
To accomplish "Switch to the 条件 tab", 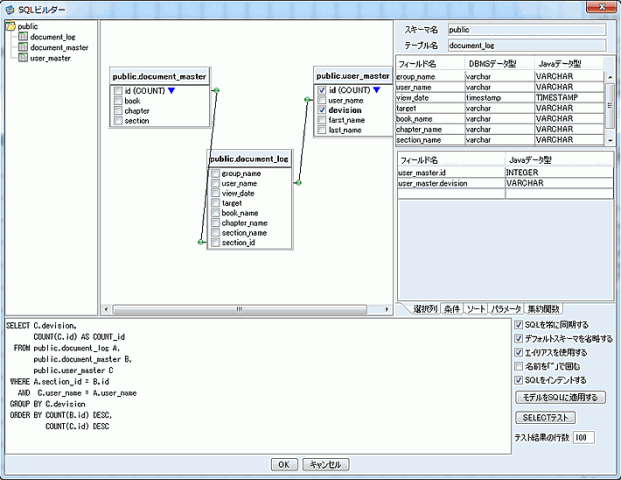I will point(451,309).
